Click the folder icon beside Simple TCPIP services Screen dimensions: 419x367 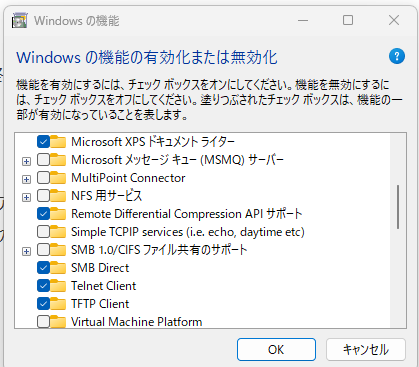coord(58,232)
